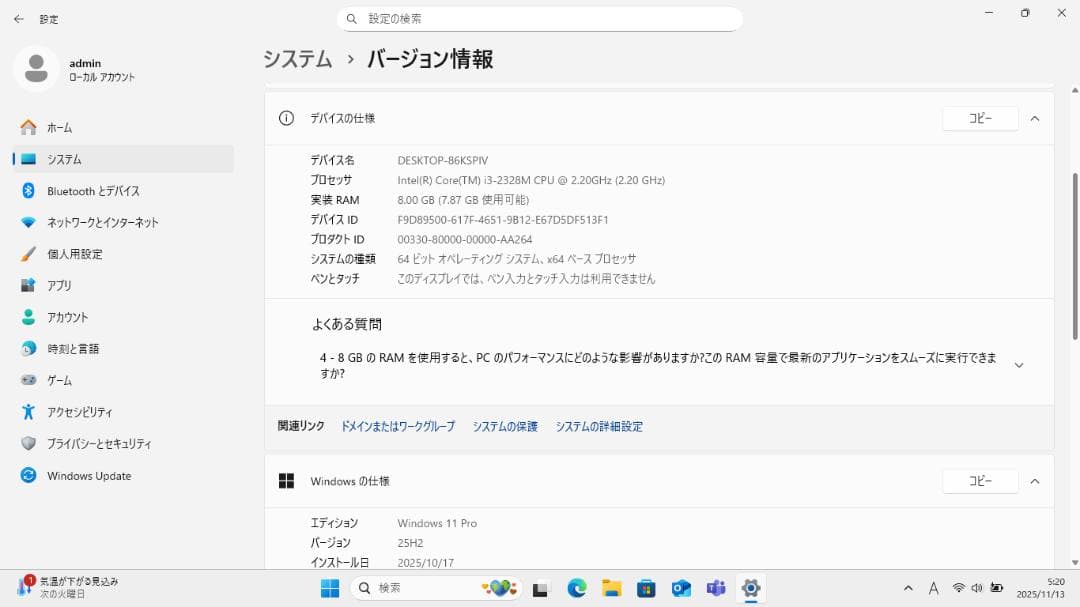Click the device name DESKTOP-86KSPIV
The height and width of the screenshot is (607, 1080).
pyautogui.click(x=443, y=161)
